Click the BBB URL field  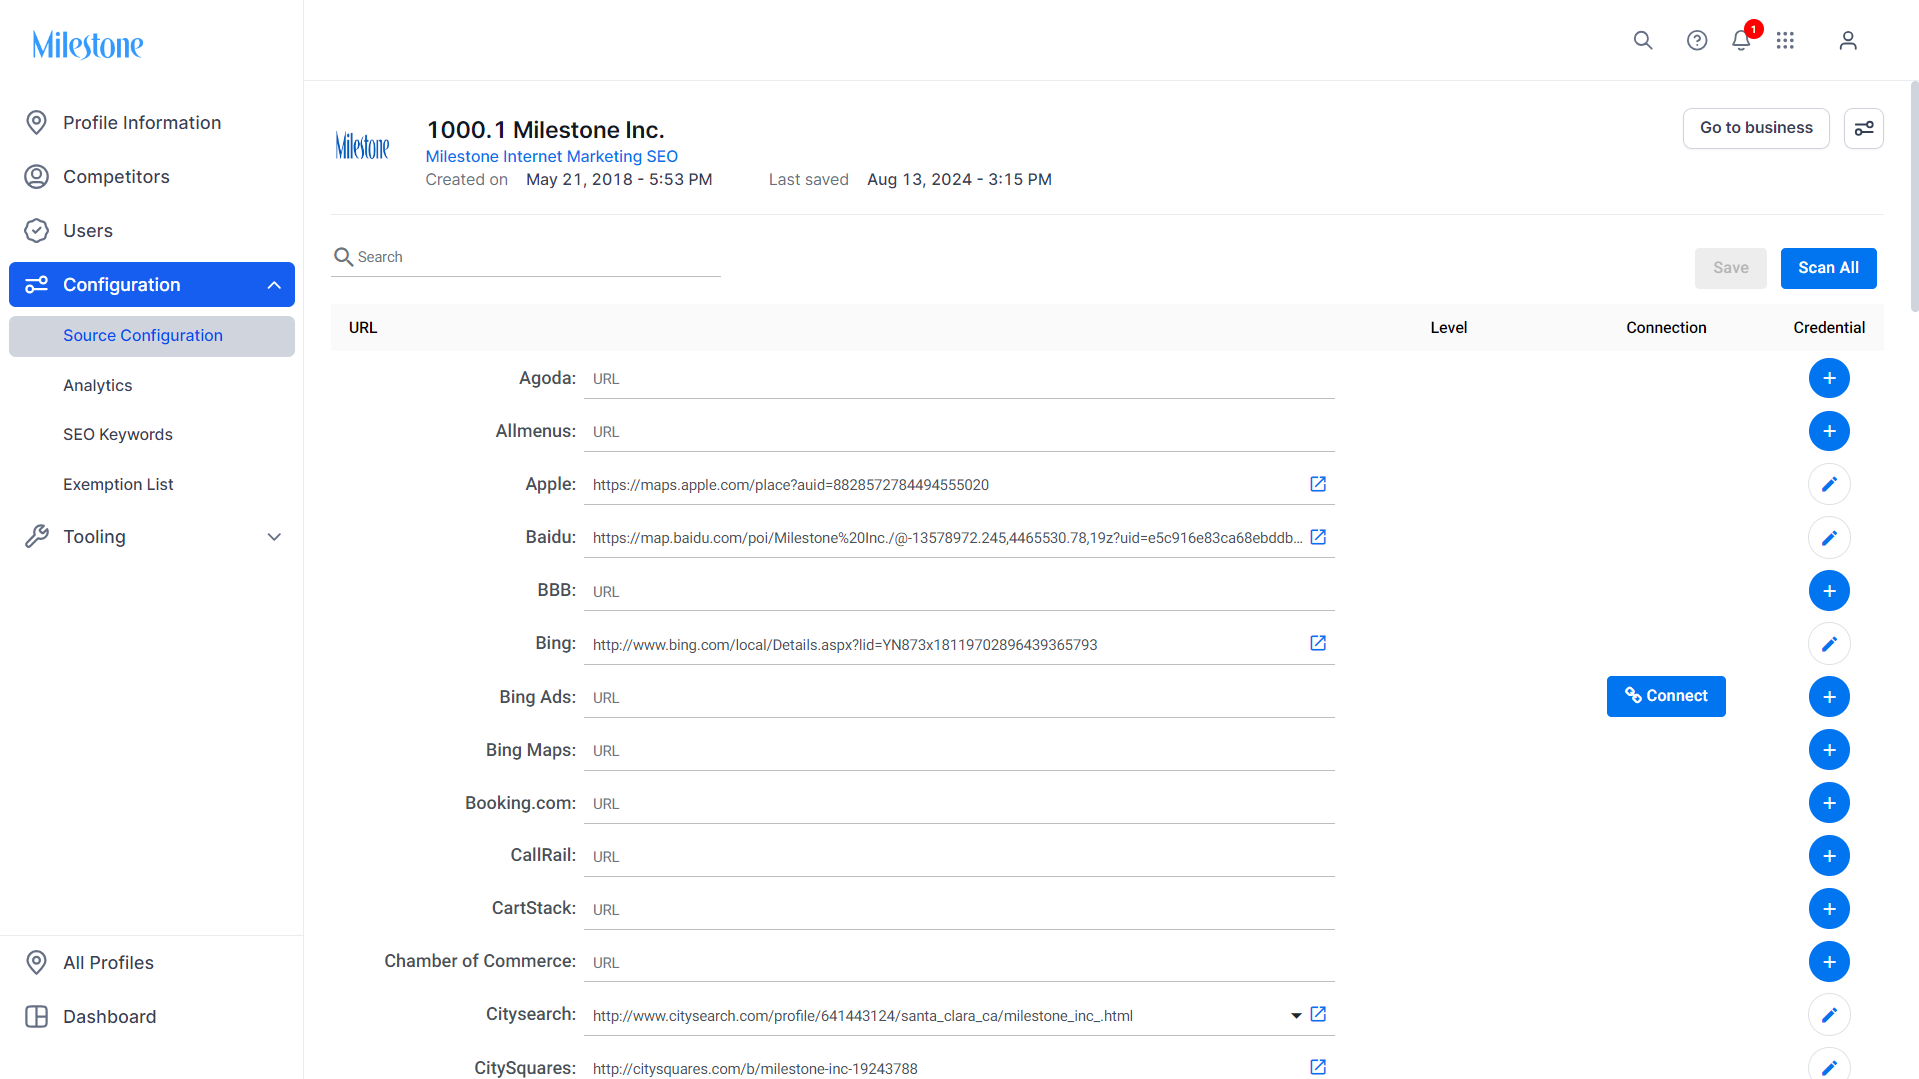[x=960, y=592]
